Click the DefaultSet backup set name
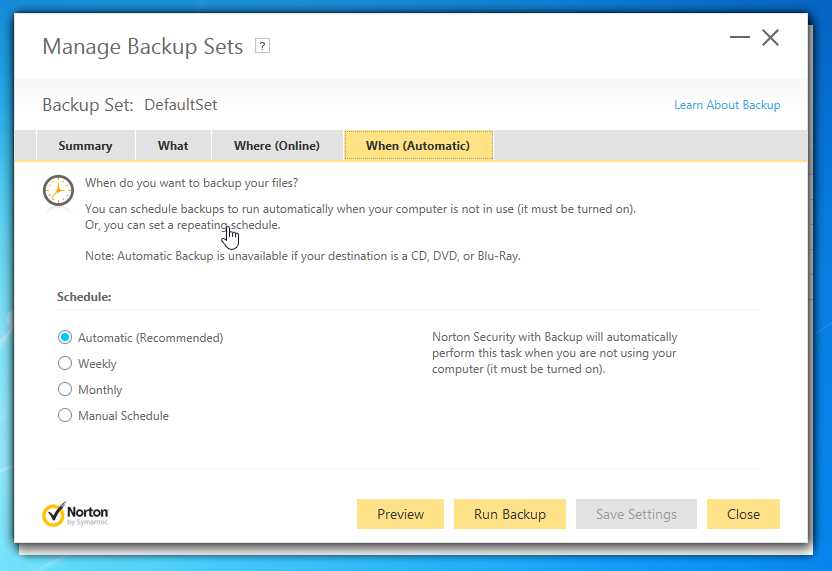The width and height of the screenshot is (832, 571). click(181, 105)
